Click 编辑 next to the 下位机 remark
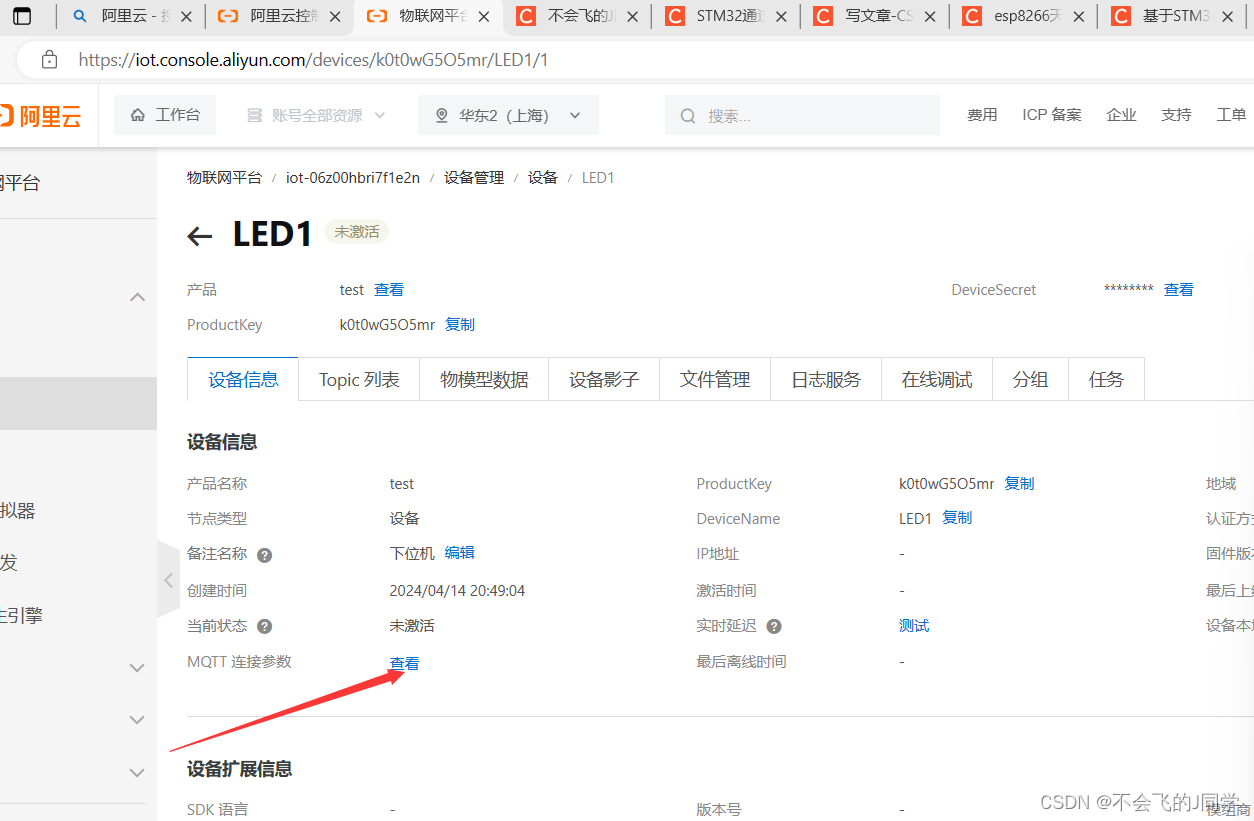Image resolution: width=1254 pixels, height=821 pixels. pos(459,554)
